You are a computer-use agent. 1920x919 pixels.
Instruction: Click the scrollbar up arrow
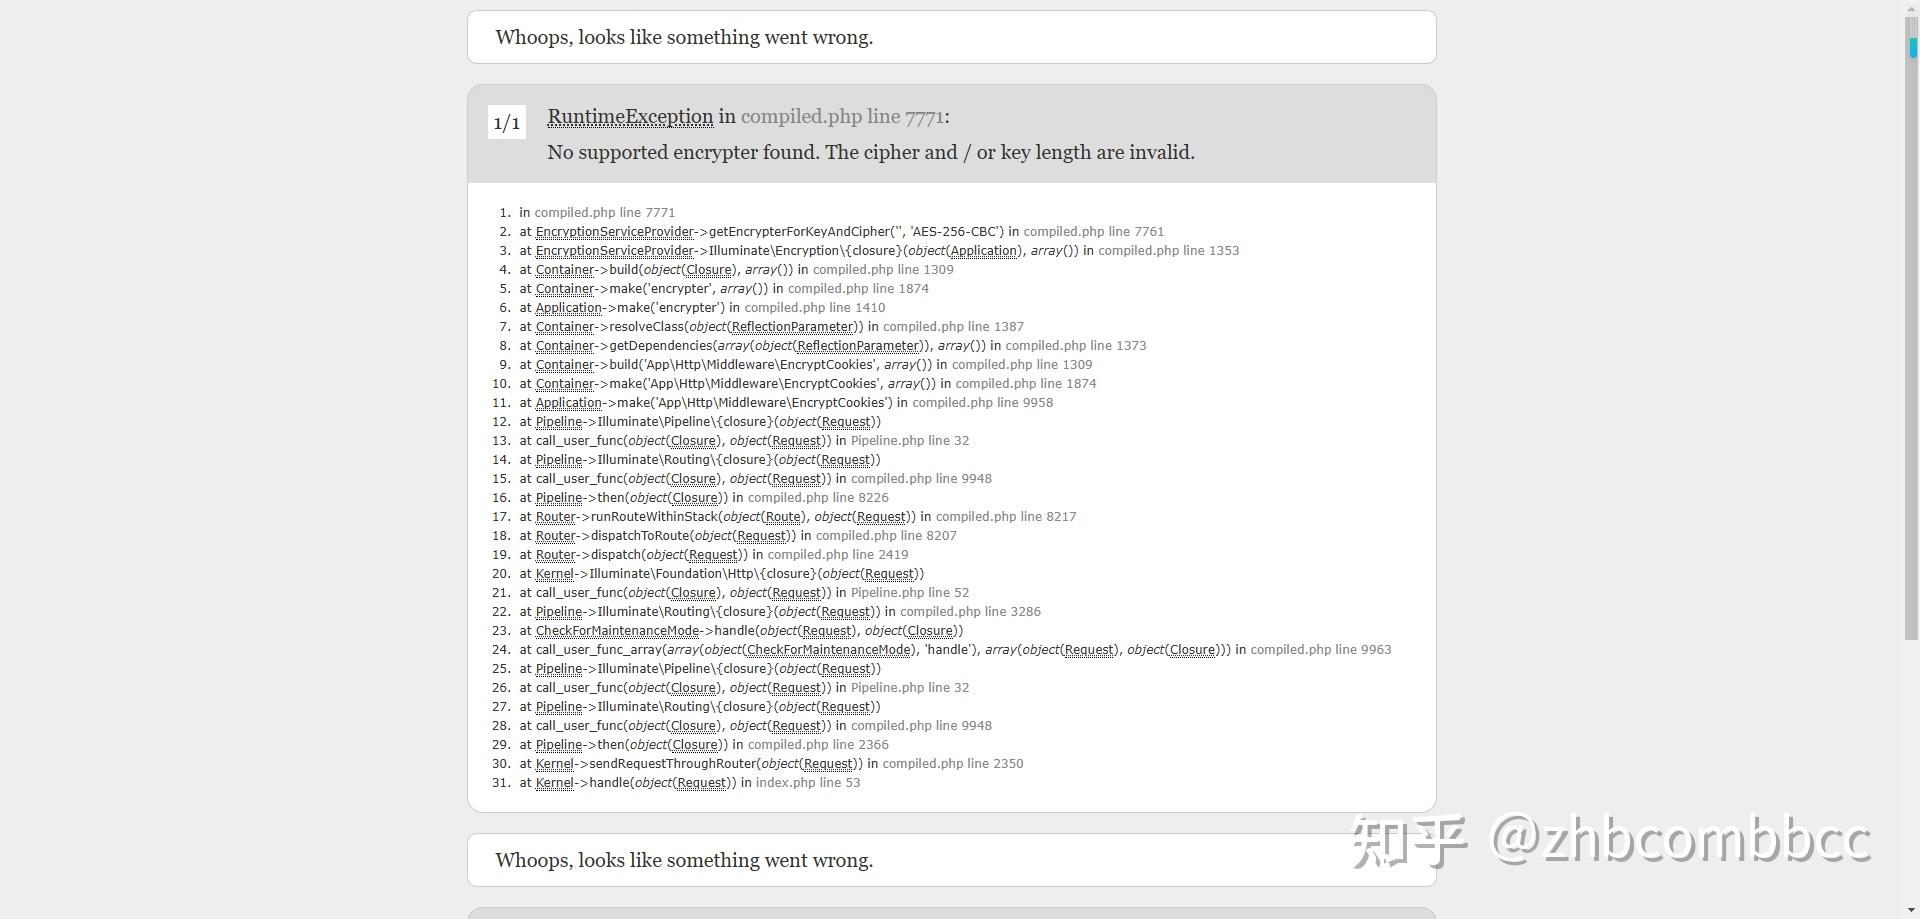click(x=1911, y=7)
